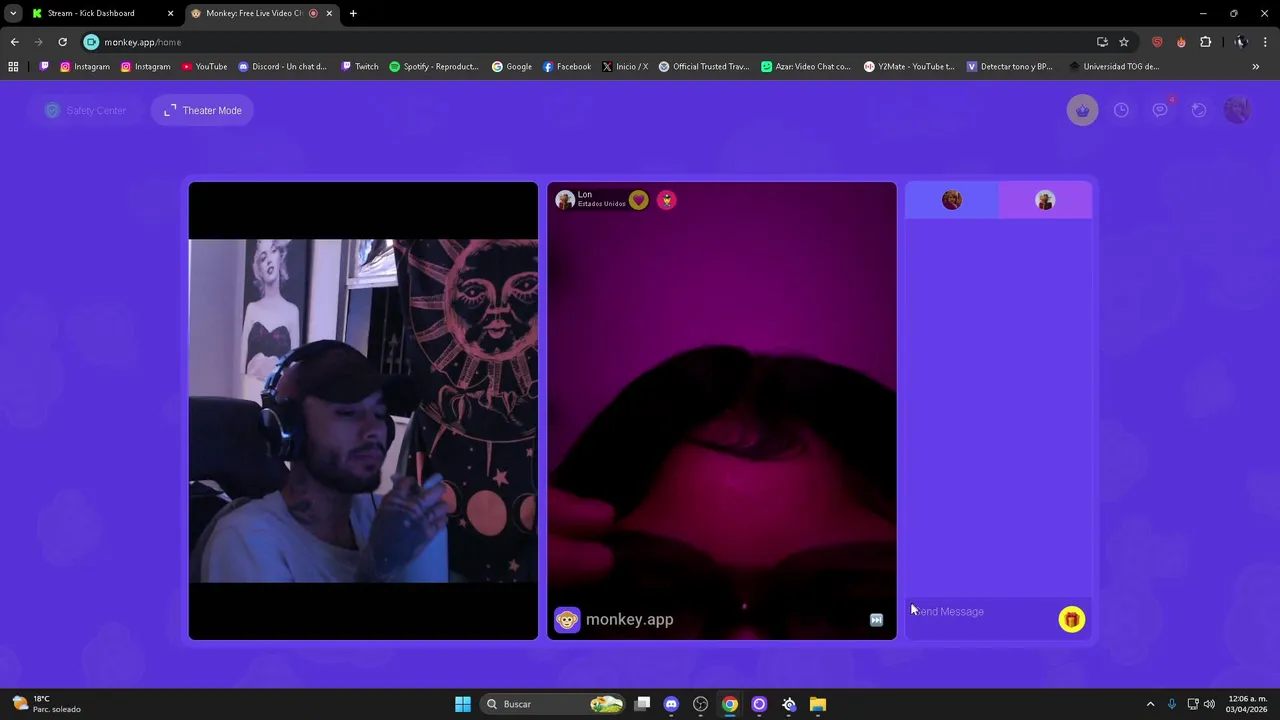Reload the page
1280x720 pixels.
coord(62,42)
